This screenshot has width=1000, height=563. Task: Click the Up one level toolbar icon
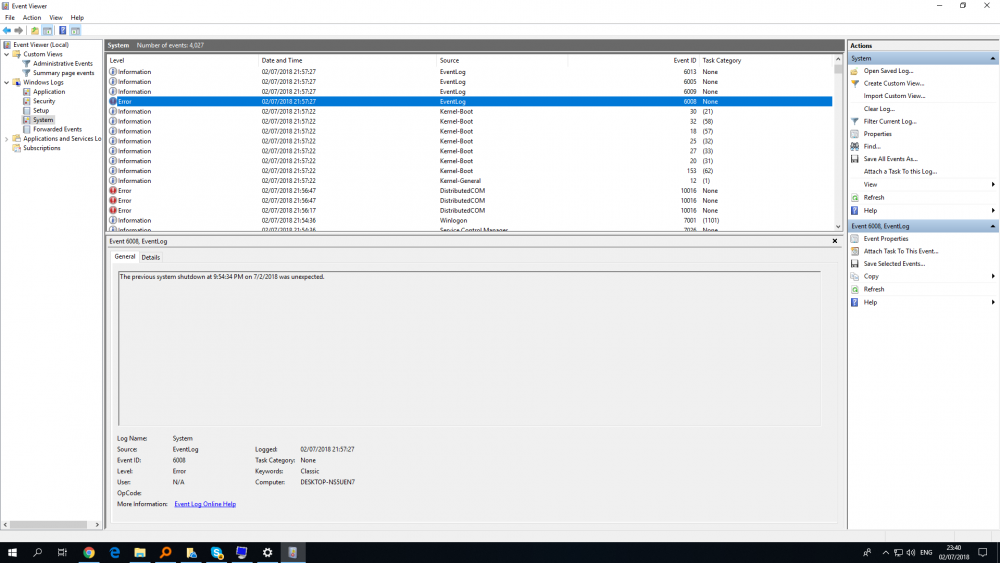(x=34, y=31)
